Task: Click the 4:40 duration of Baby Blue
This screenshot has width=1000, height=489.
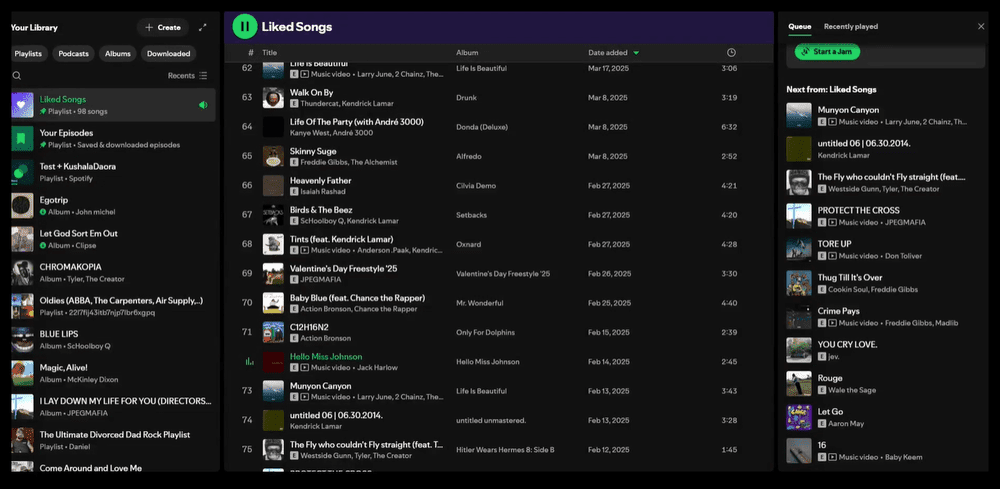Action: [729, 303]
